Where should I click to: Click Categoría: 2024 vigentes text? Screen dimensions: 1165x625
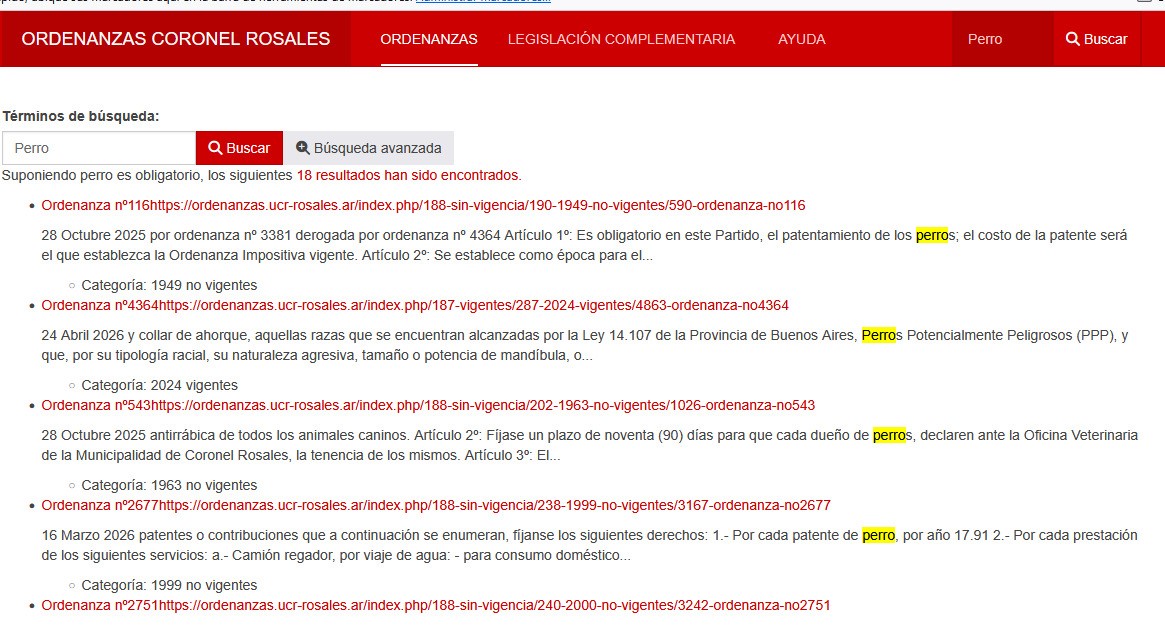pos(160,385)
